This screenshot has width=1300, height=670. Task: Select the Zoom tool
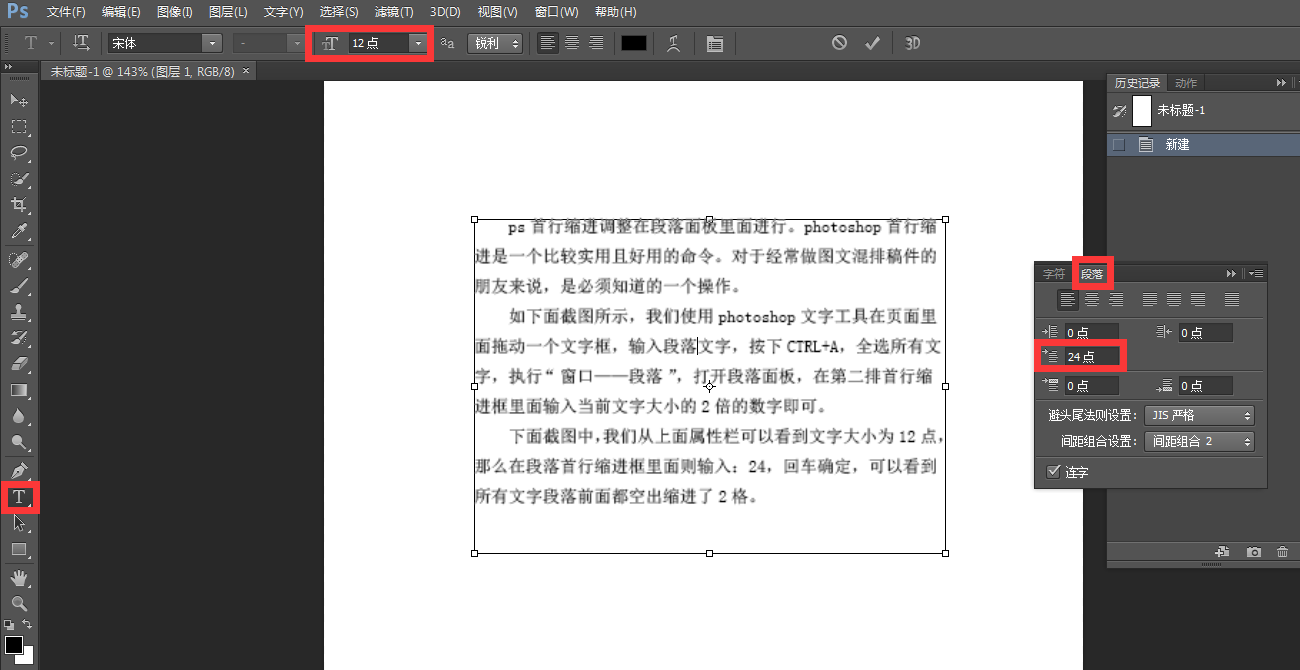tap(18, 604)
